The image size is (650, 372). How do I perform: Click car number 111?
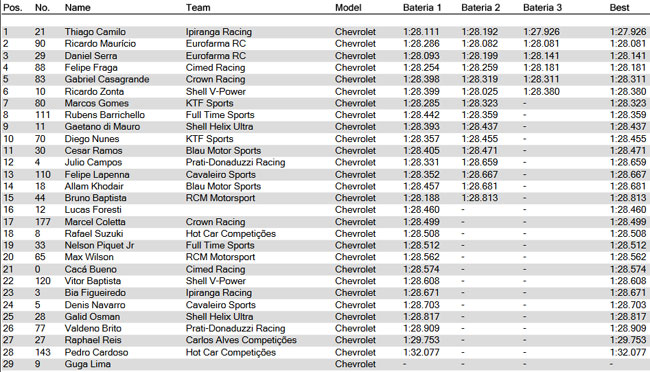click(42, 115)
